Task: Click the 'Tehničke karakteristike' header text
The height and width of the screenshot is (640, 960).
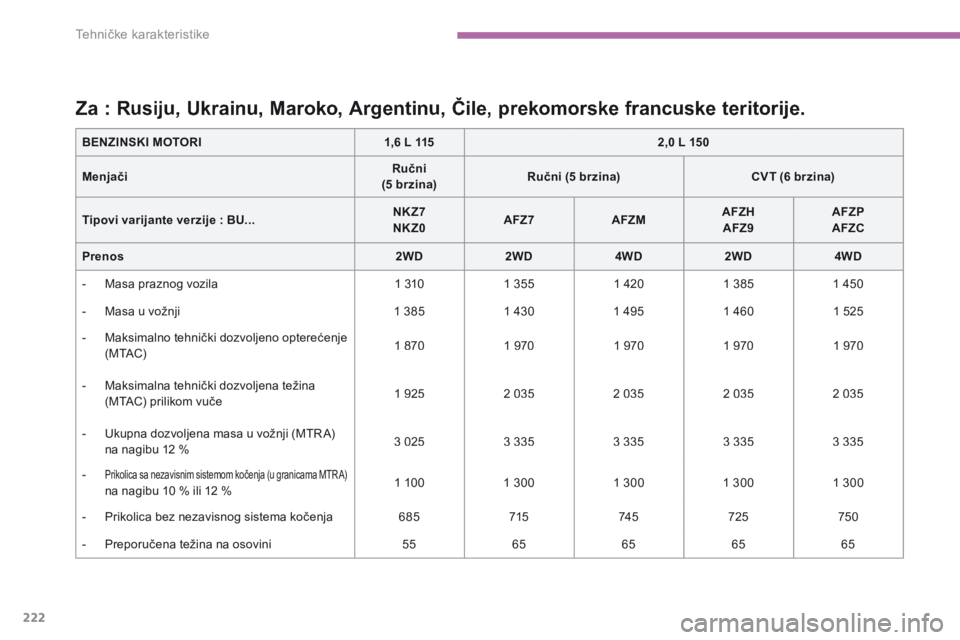Action: point(142,34)
